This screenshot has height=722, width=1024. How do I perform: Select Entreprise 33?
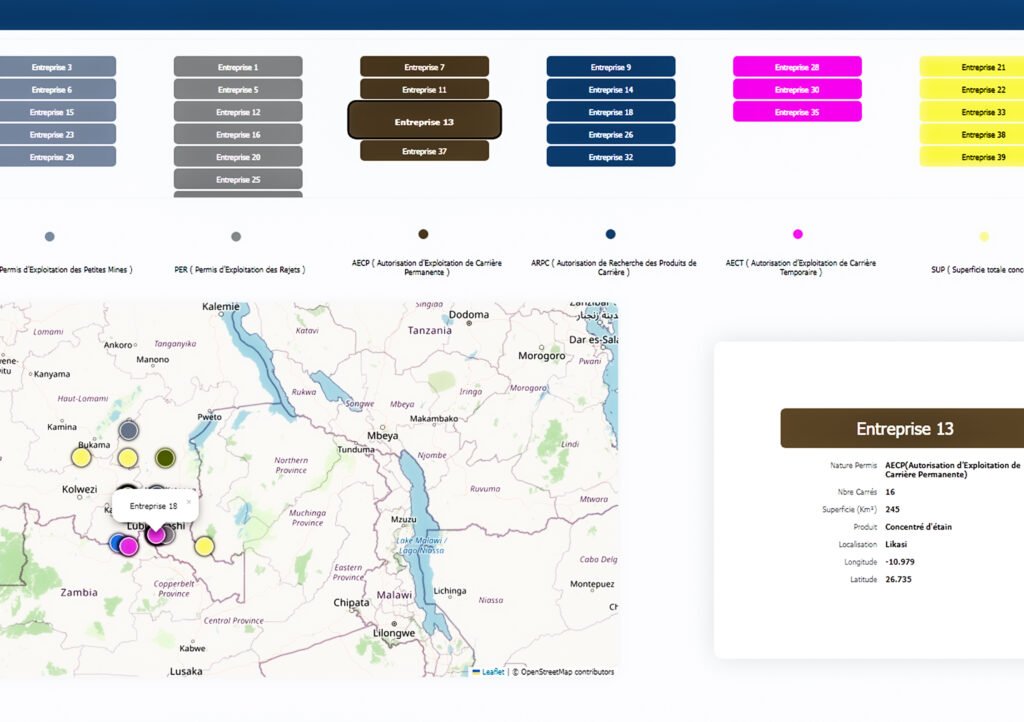click(972, 112)
